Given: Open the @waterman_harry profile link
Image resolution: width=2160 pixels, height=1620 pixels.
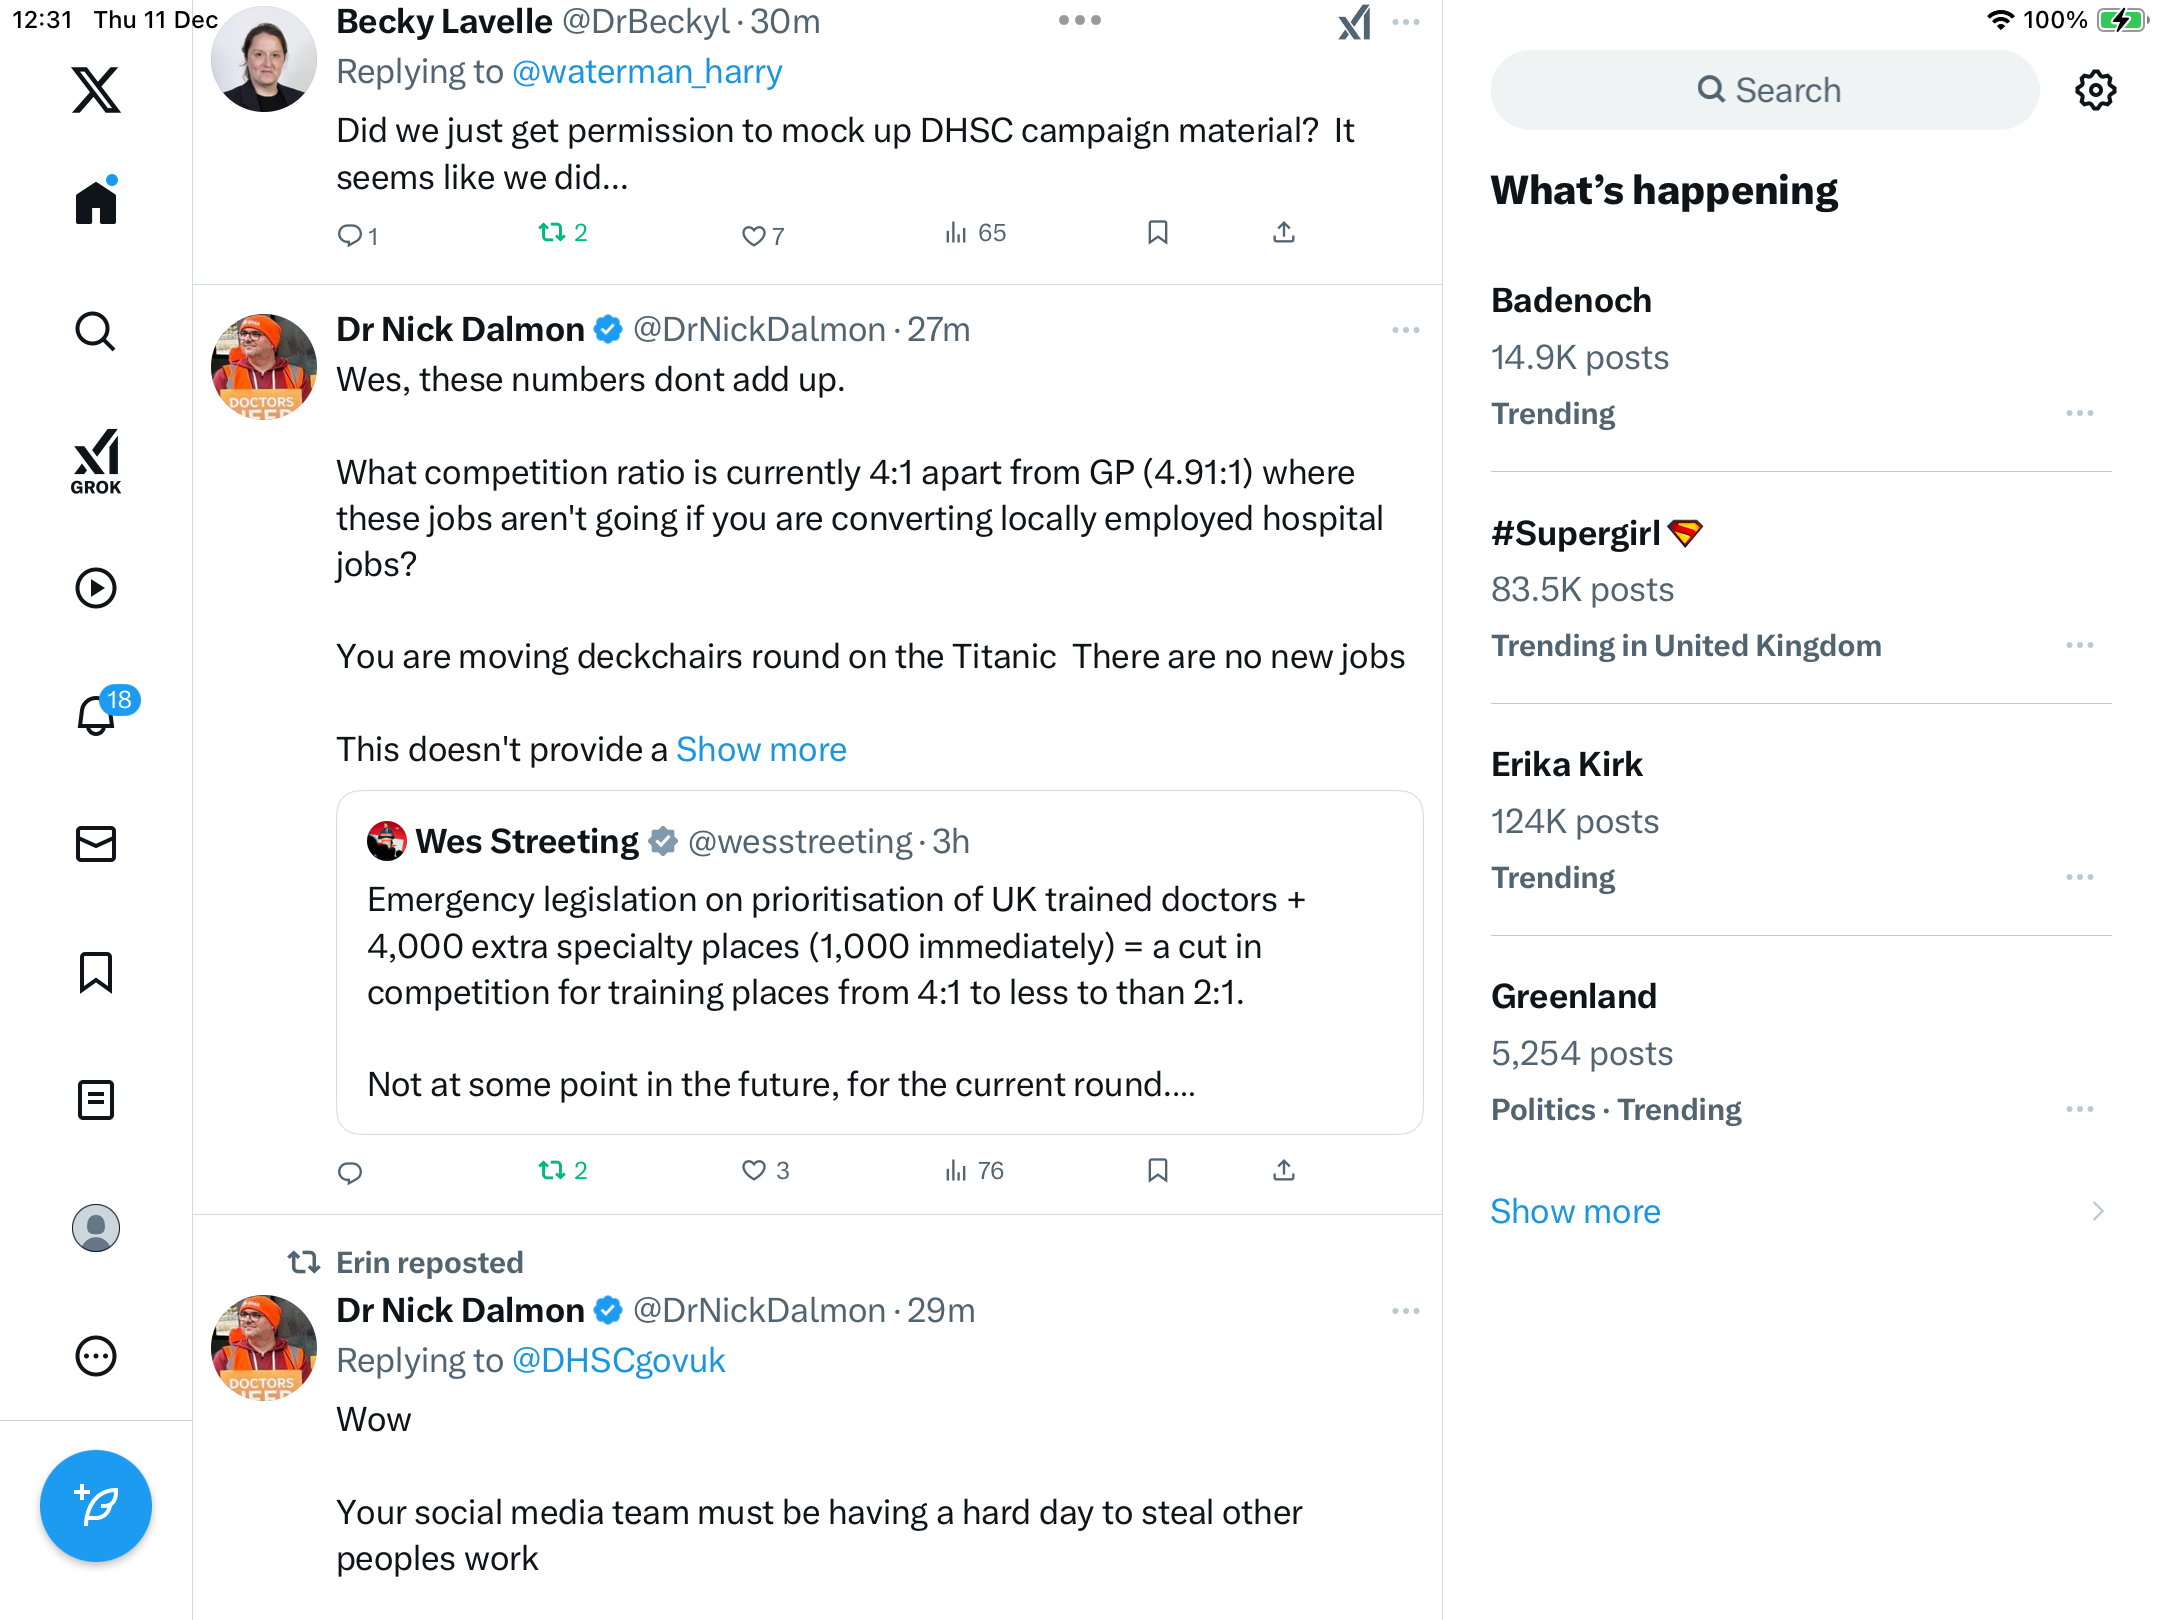Looking at the screenshot, I should pyautogui.click(x=647, y=72).
